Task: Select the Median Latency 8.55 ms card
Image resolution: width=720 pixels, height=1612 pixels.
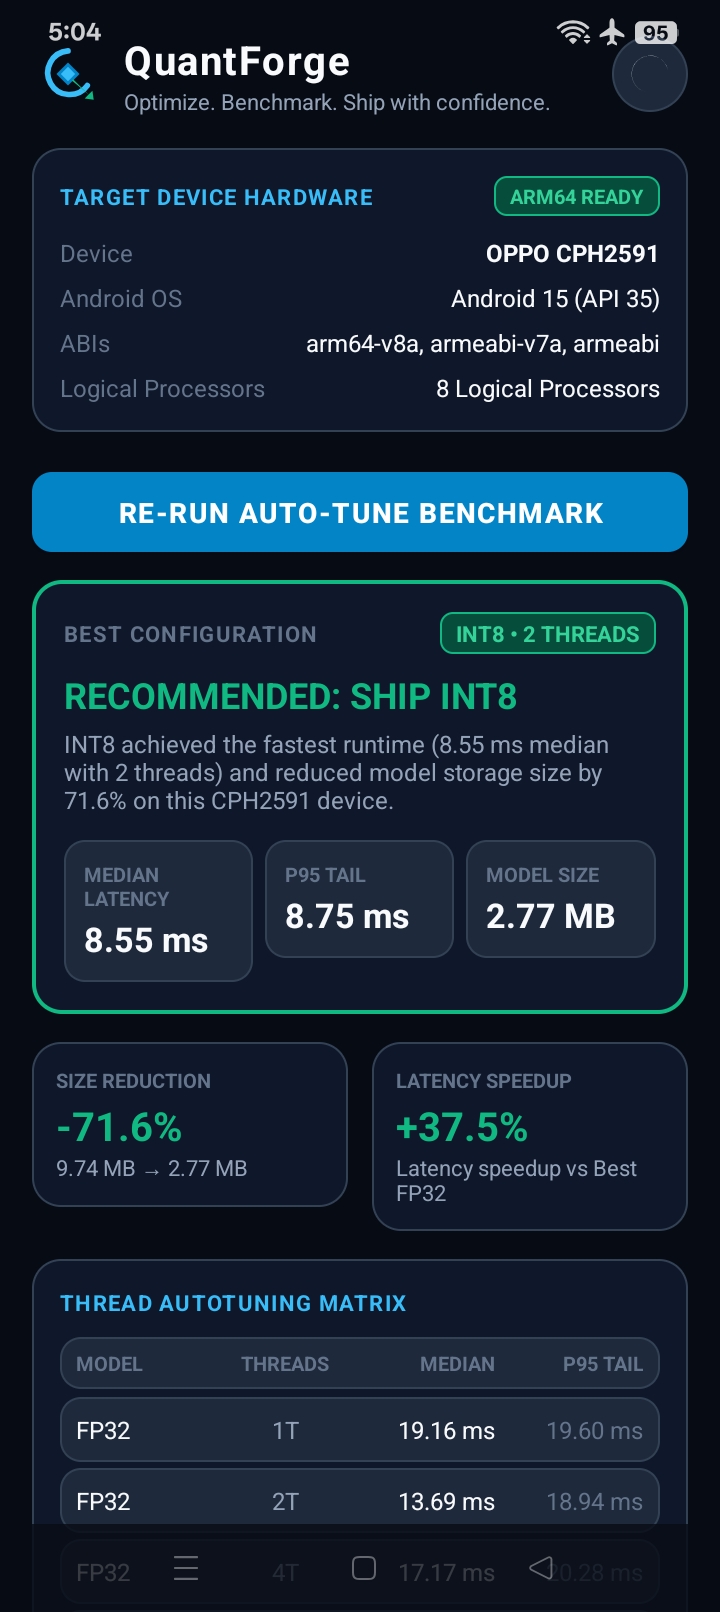Action: (x=158, y=911)
